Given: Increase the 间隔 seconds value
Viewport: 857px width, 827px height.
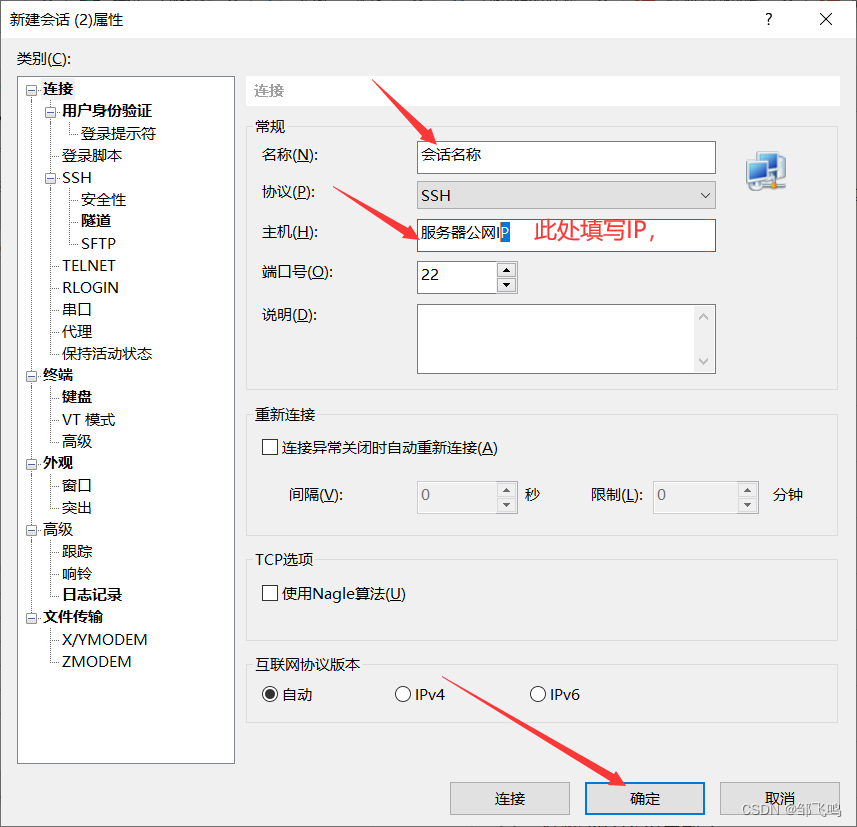Looking at the screenshot, I should [507, 490].
